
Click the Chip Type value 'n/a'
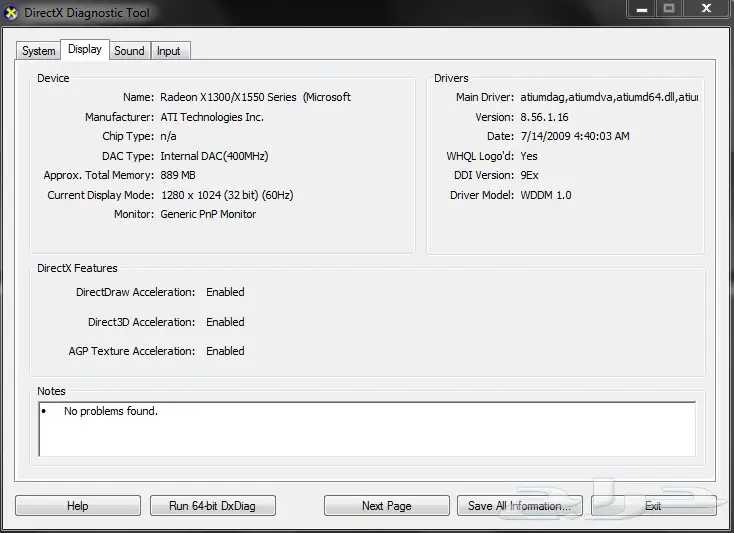click(x=169, y=136)
